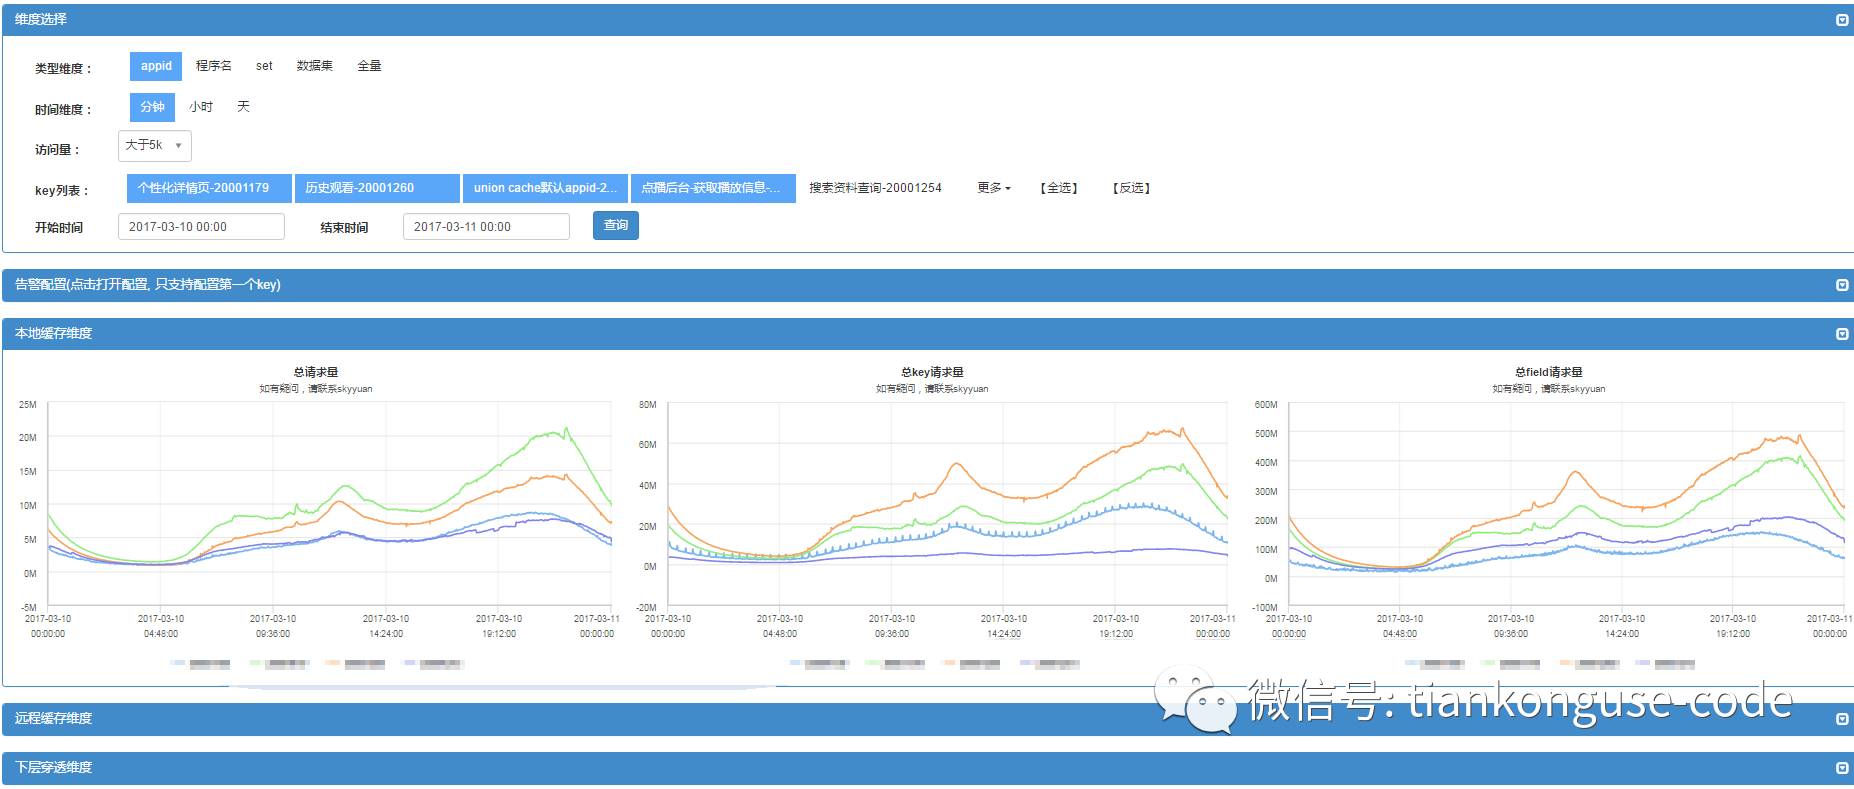Click the key列表 label
Image resolution: width=1854 pixels, height=789 pixels.
click(62, 191)
